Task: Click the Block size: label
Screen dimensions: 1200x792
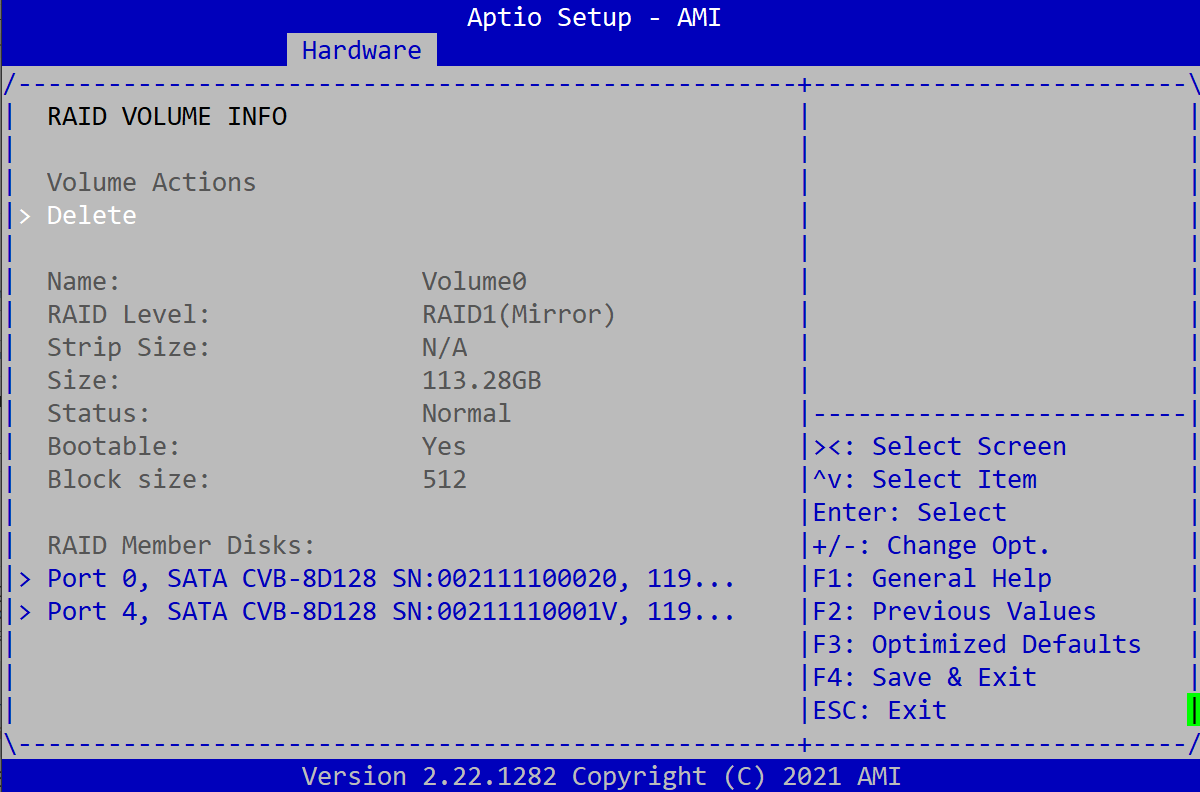Action: tap(129, 479)
